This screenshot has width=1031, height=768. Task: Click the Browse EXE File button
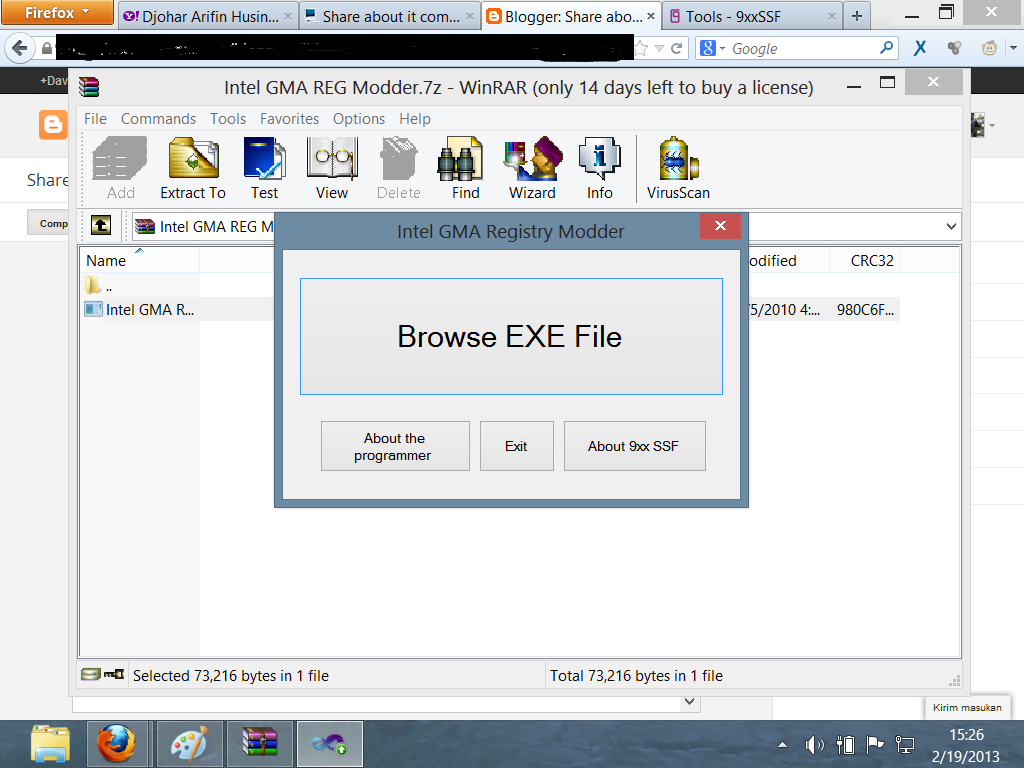click(x=511, y=336)
